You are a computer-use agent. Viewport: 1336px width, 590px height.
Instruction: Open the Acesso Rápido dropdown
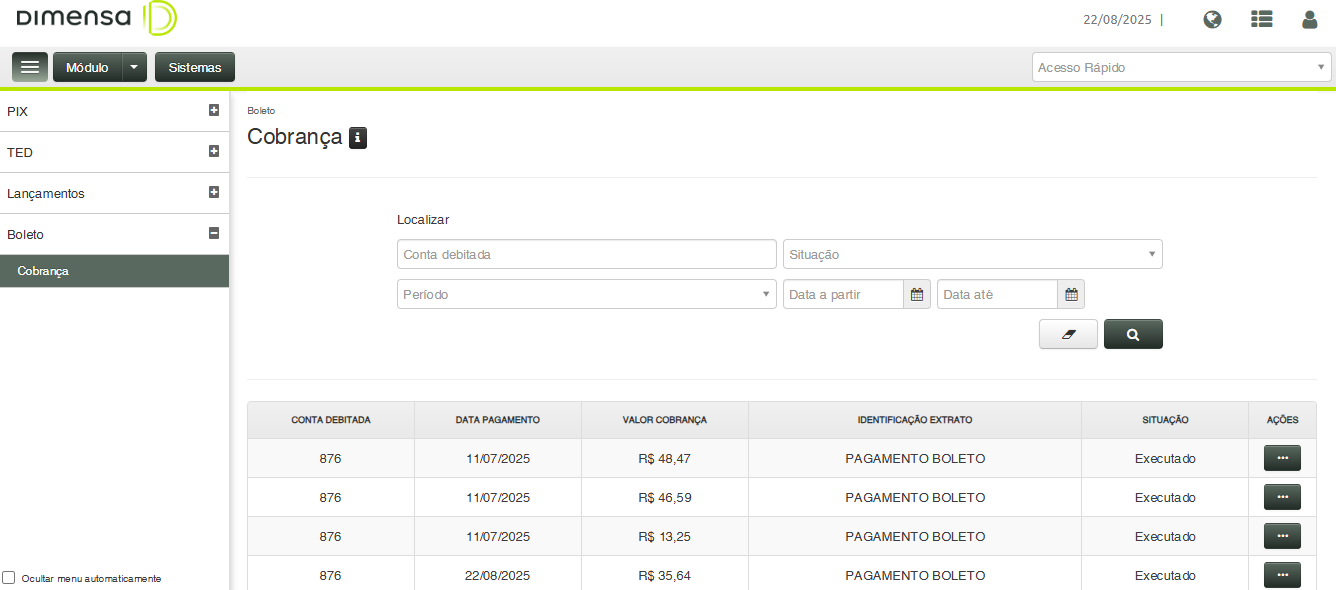point(1180,67)
